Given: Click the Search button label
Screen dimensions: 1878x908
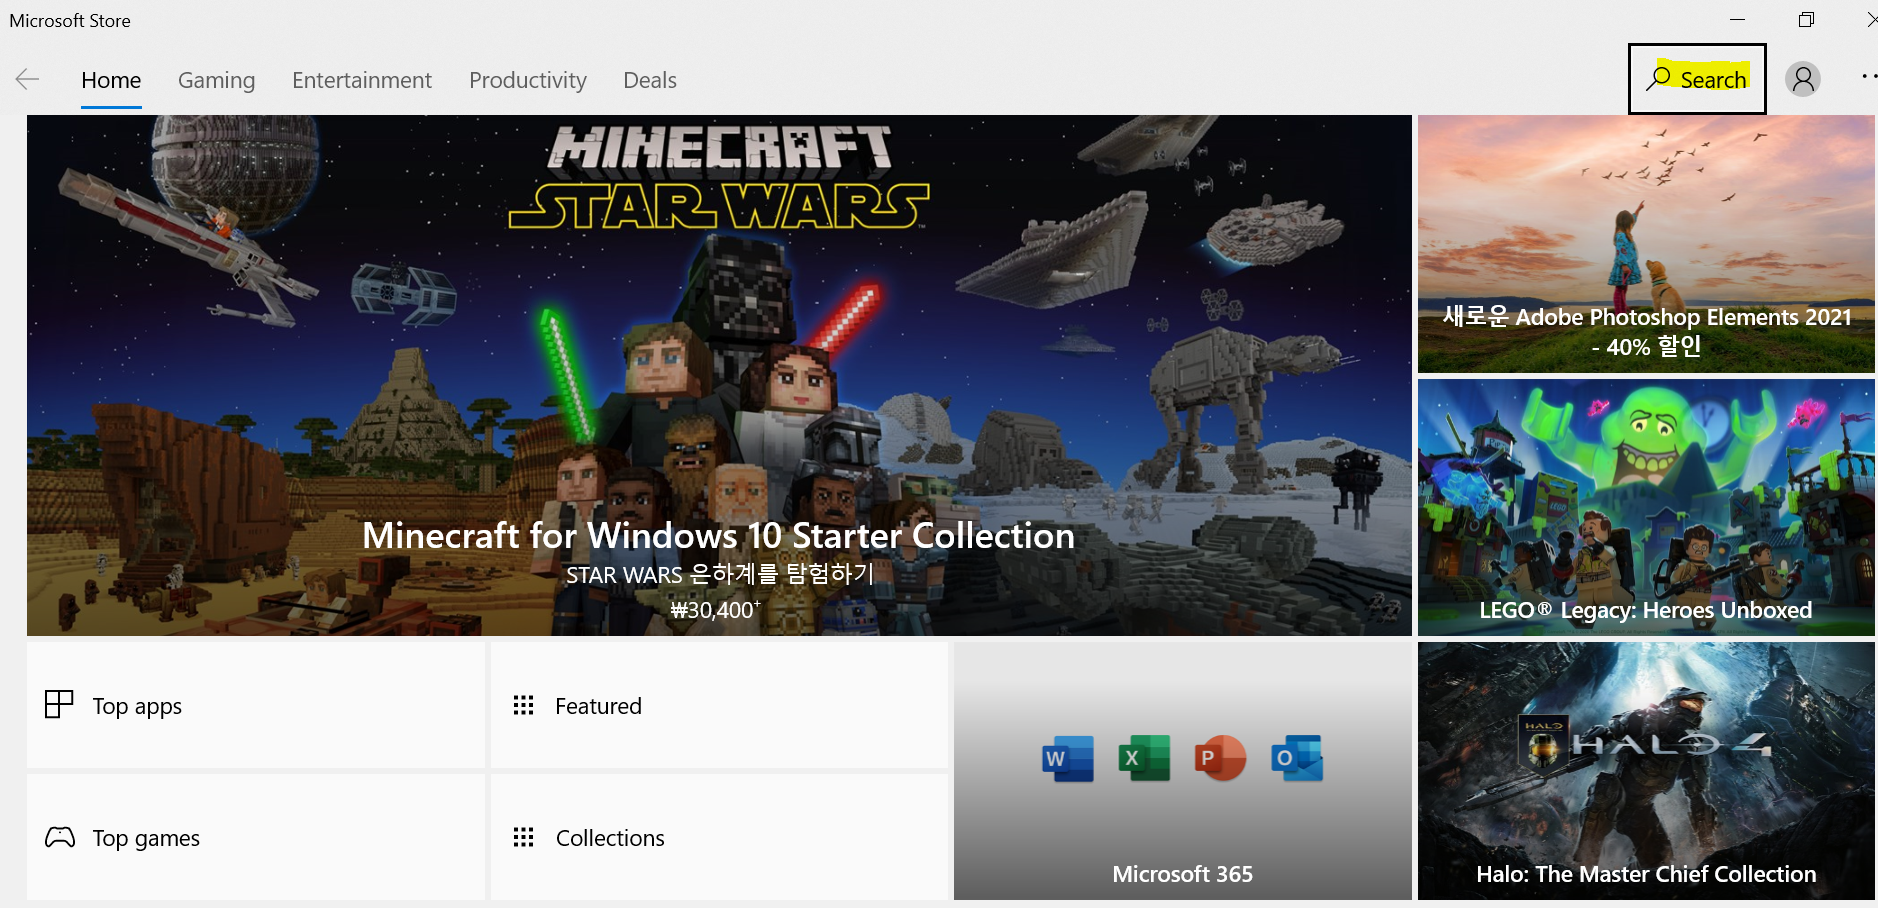Looking at the screenshot, I should tap(1713, 80).
